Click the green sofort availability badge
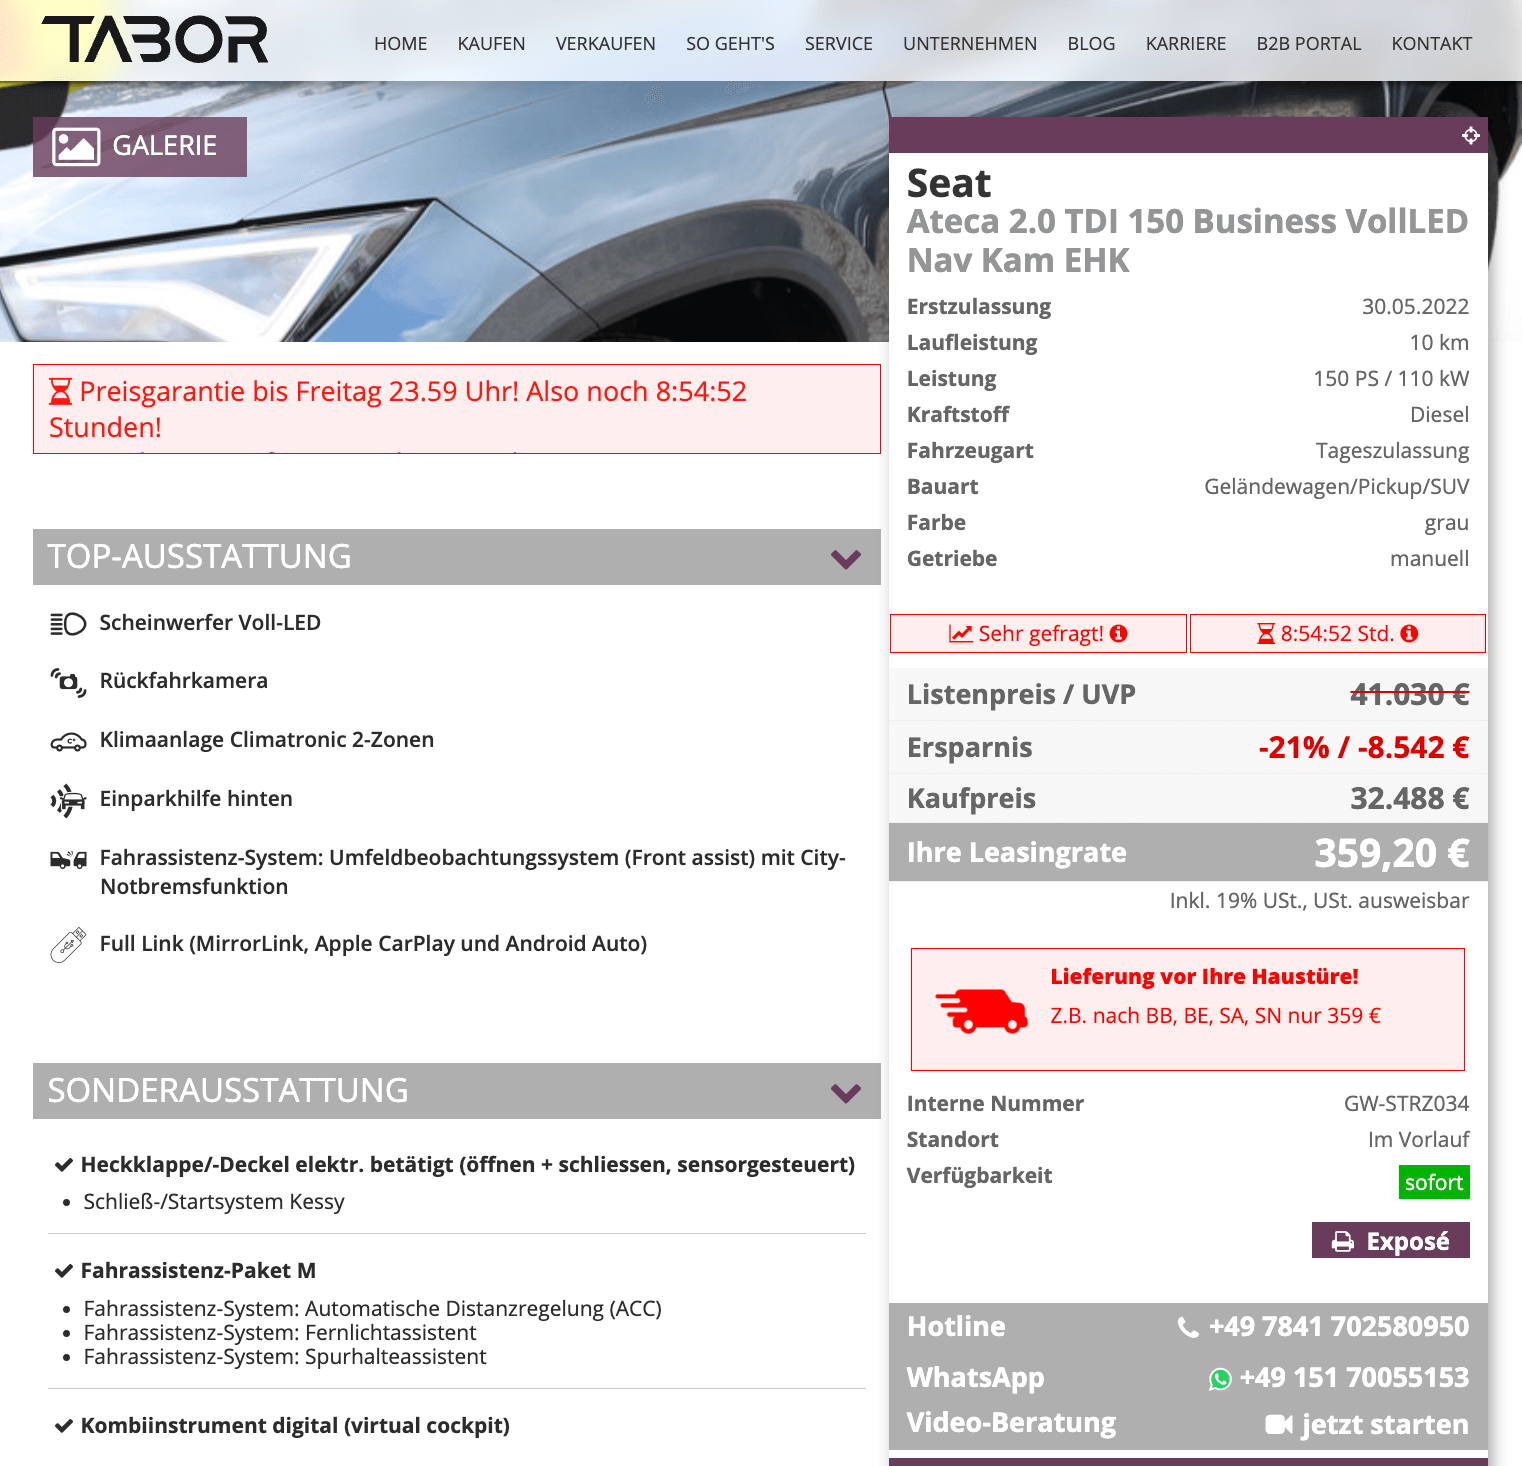 coord(1434,1182)
